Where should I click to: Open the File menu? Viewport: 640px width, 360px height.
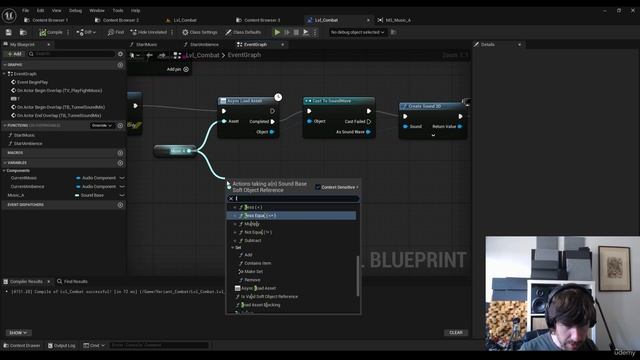25,10
